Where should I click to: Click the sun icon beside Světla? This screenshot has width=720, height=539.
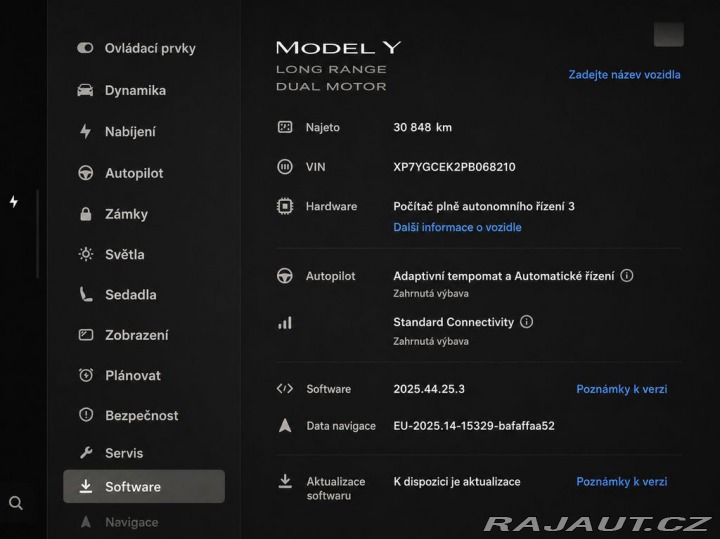pos(85,254)
